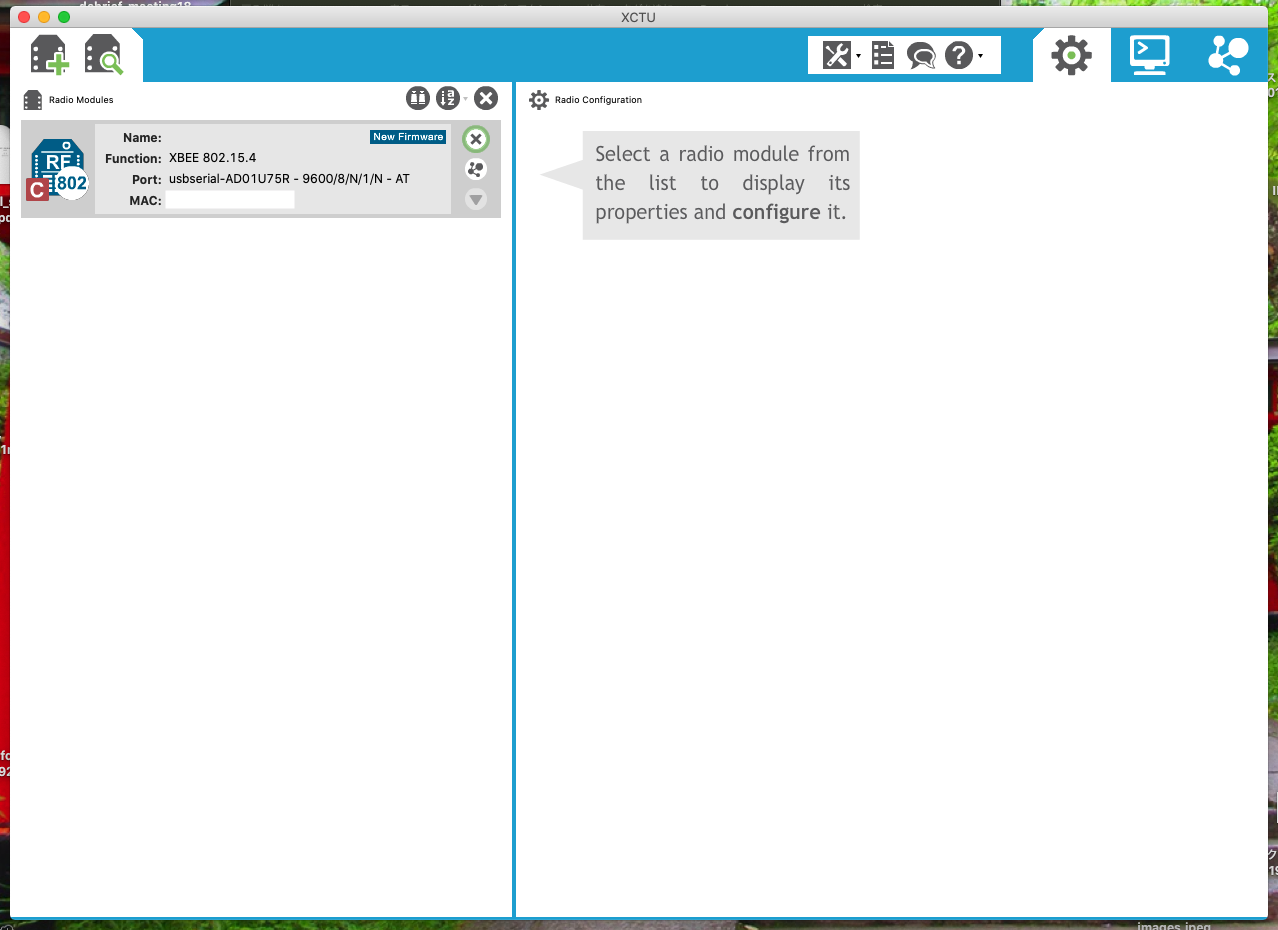The height and width of the screenshot is (930, 1278).
Task: Click the Add radio module icon
Action: pyautogui.click(x=49, y=55)
